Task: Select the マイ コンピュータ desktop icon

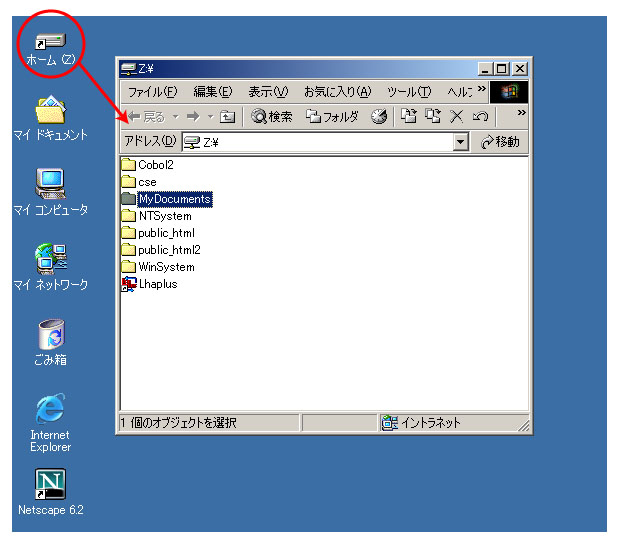Action: [x=51, y=192]
